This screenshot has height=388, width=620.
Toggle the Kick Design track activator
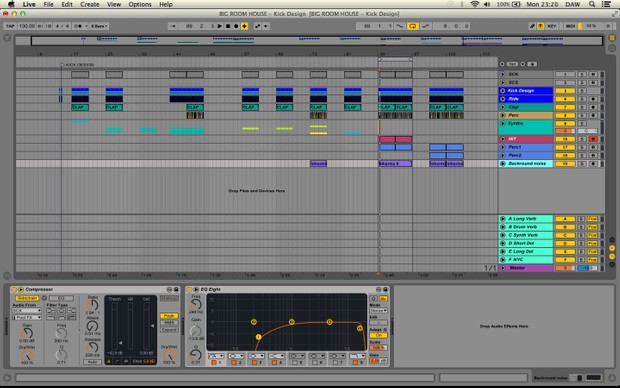(x=565, y=91)
